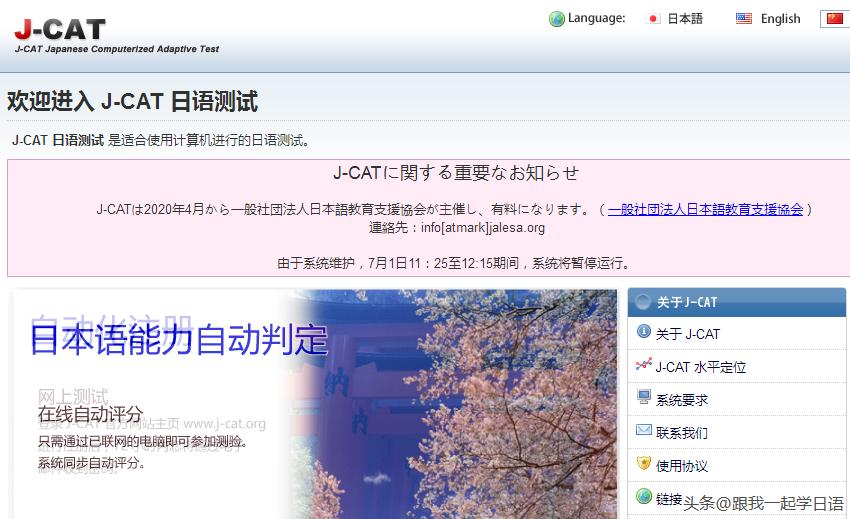Click the US flag icon

[744, 19]
